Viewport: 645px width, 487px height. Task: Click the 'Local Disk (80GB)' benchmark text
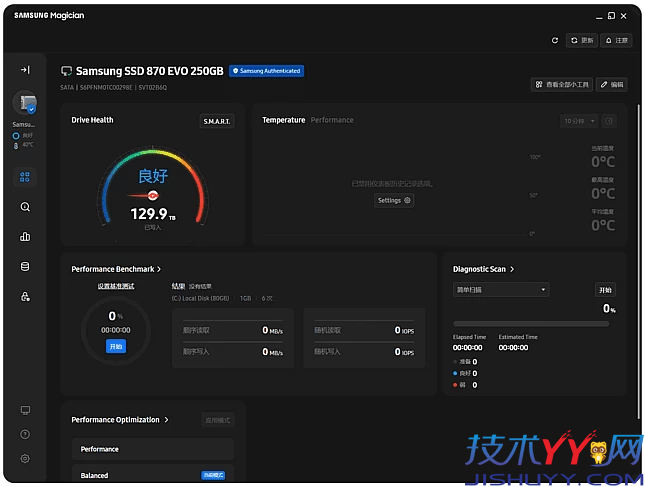point(200,298)
